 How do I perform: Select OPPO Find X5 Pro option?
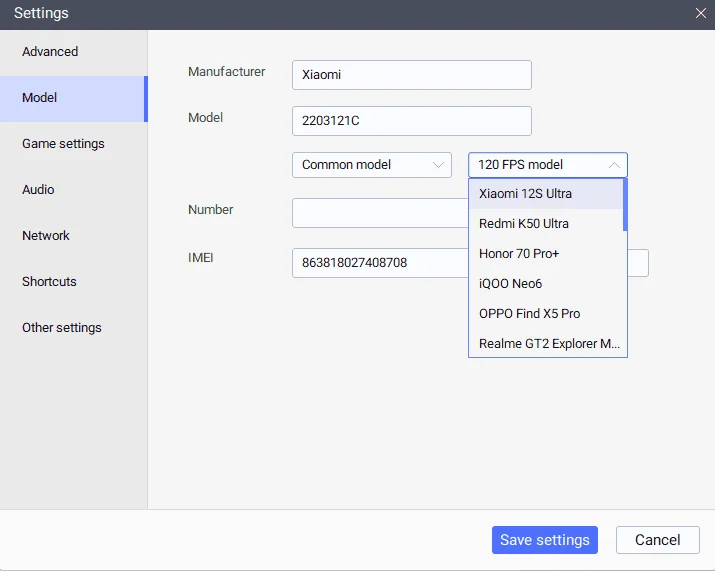click(x=548, y=314)
